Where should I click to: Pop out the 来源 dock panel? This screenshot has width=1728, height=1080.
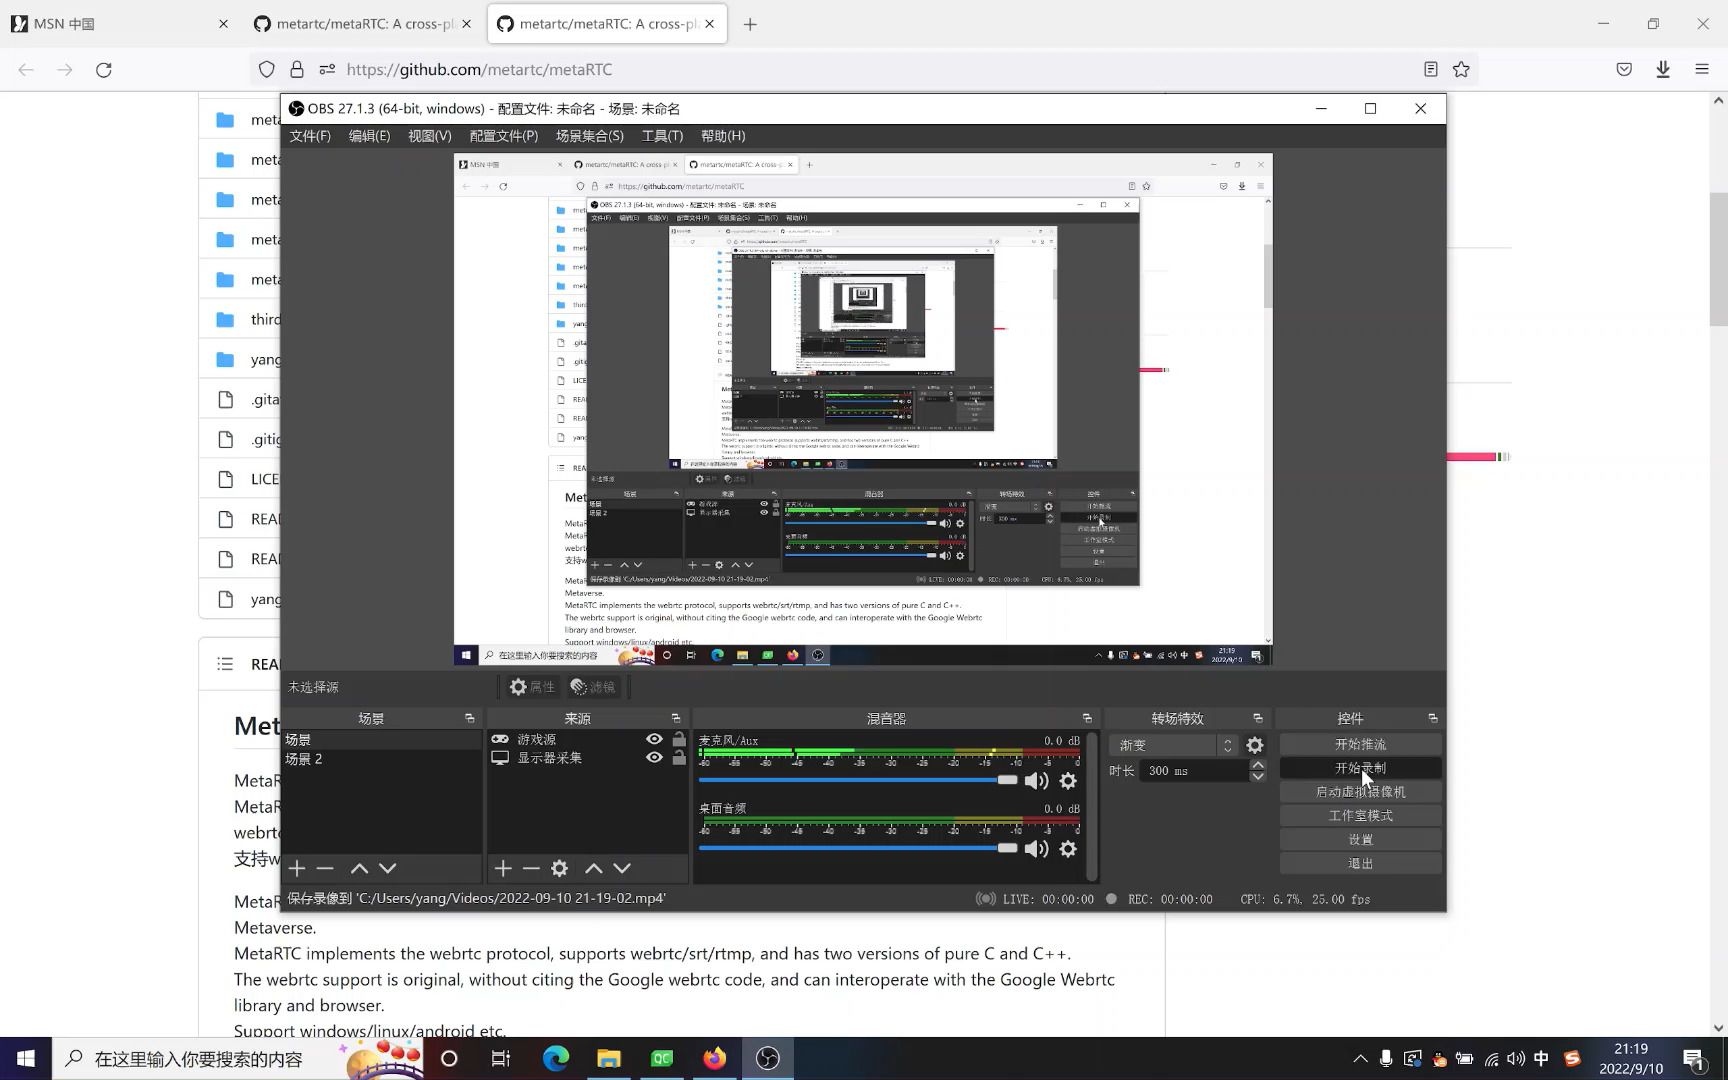(676, 718)
